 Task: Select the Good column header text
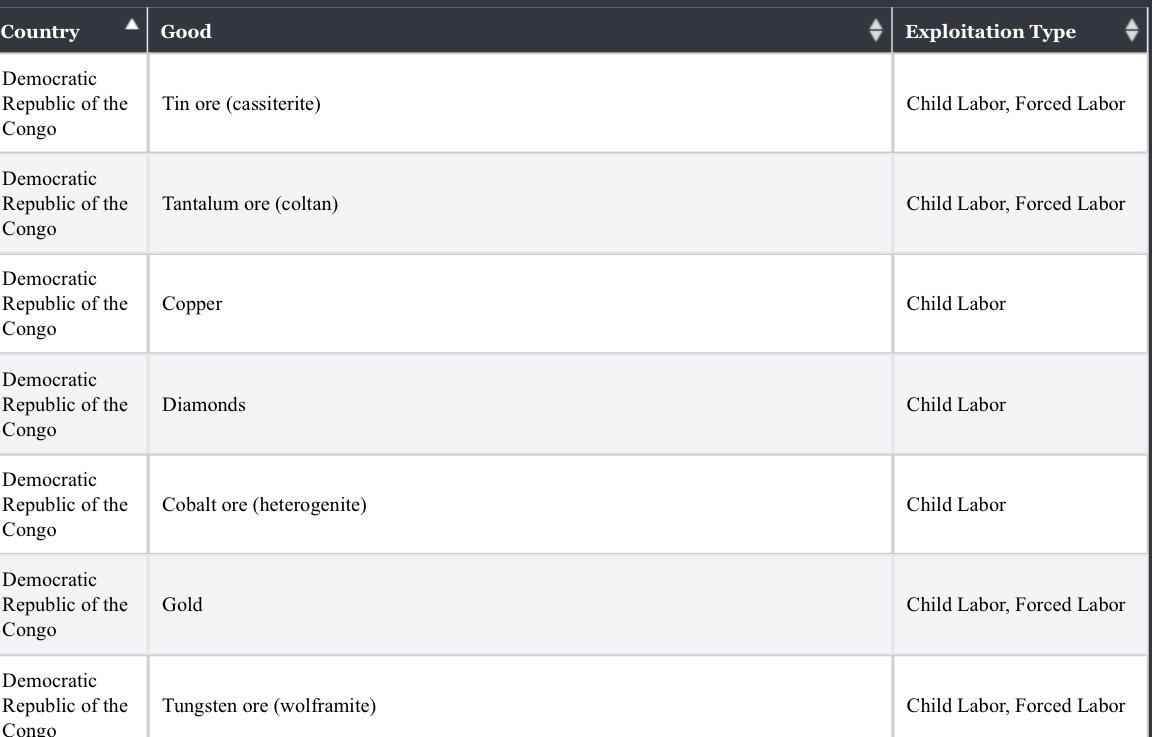[x=186, y=31]
